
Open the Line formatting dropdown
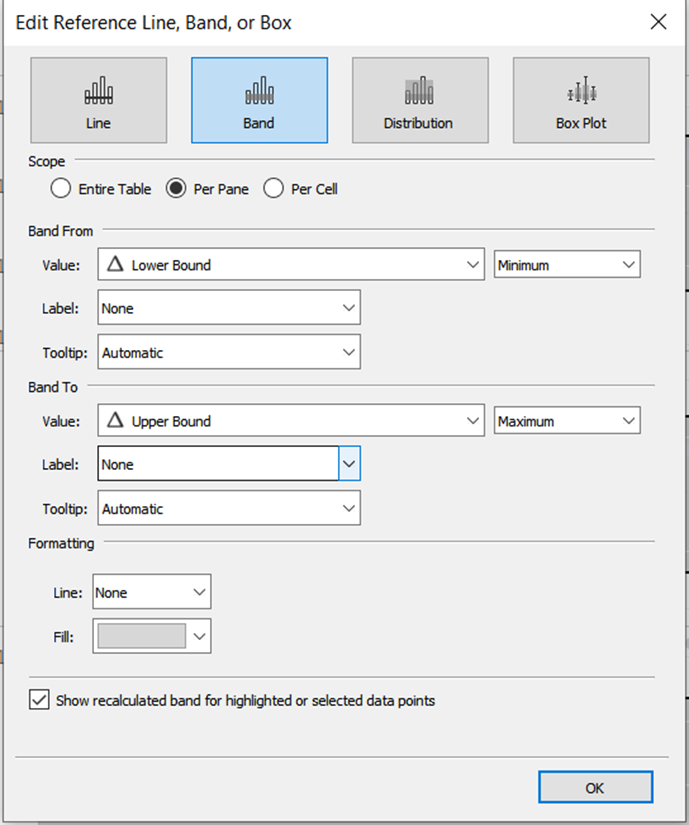pyautogui.click(x=152, y=592)
